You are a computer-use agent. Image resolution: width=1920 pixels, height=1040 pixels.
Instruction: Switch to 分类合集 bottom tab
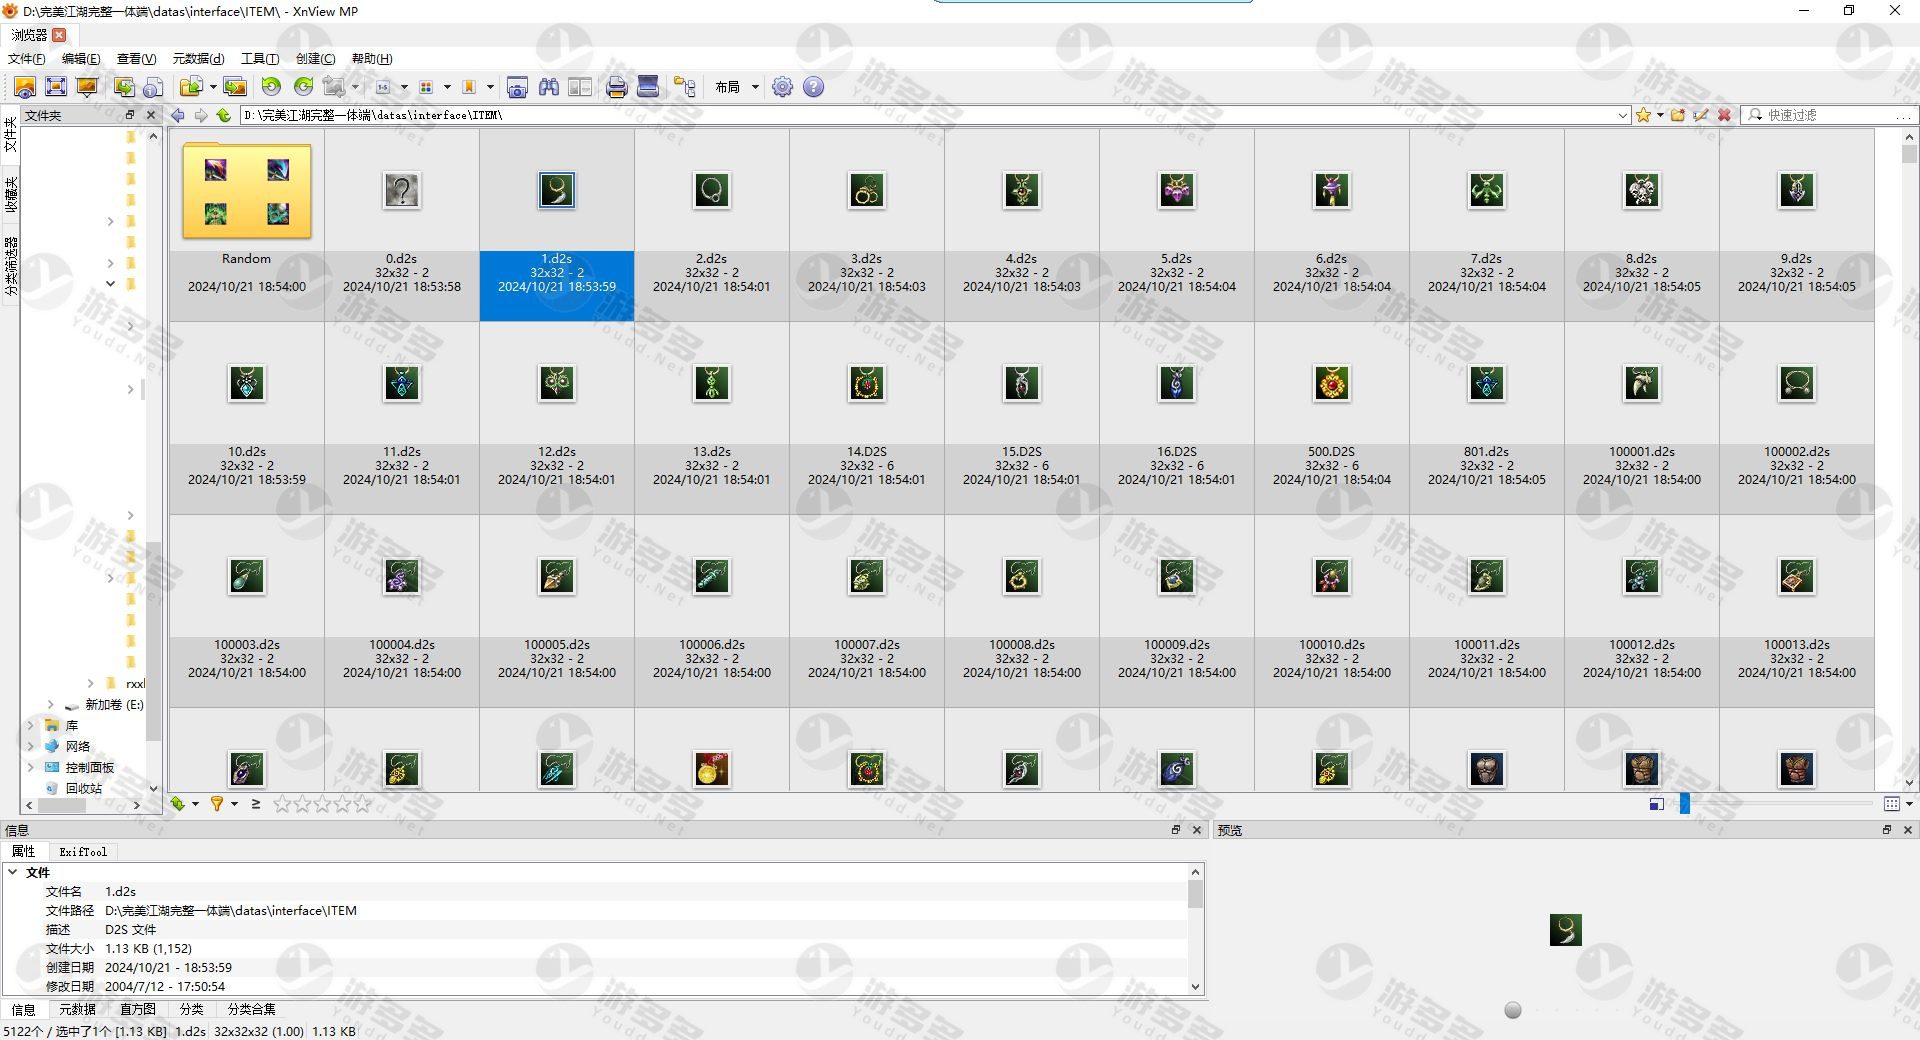coord(251,1009)
